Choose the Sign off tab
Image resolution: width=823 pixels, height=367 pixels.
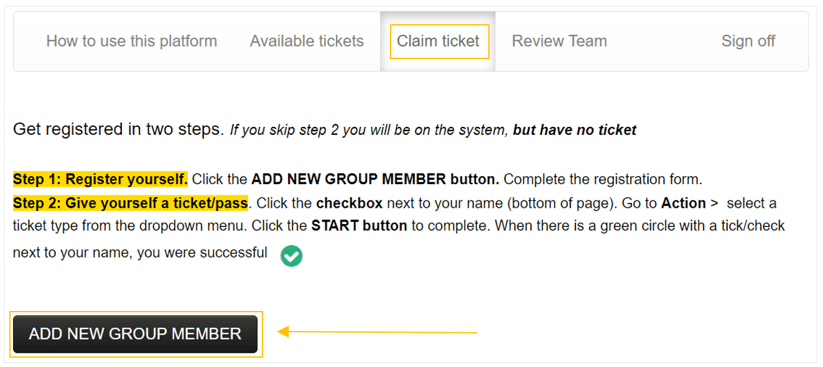[748, 41]
